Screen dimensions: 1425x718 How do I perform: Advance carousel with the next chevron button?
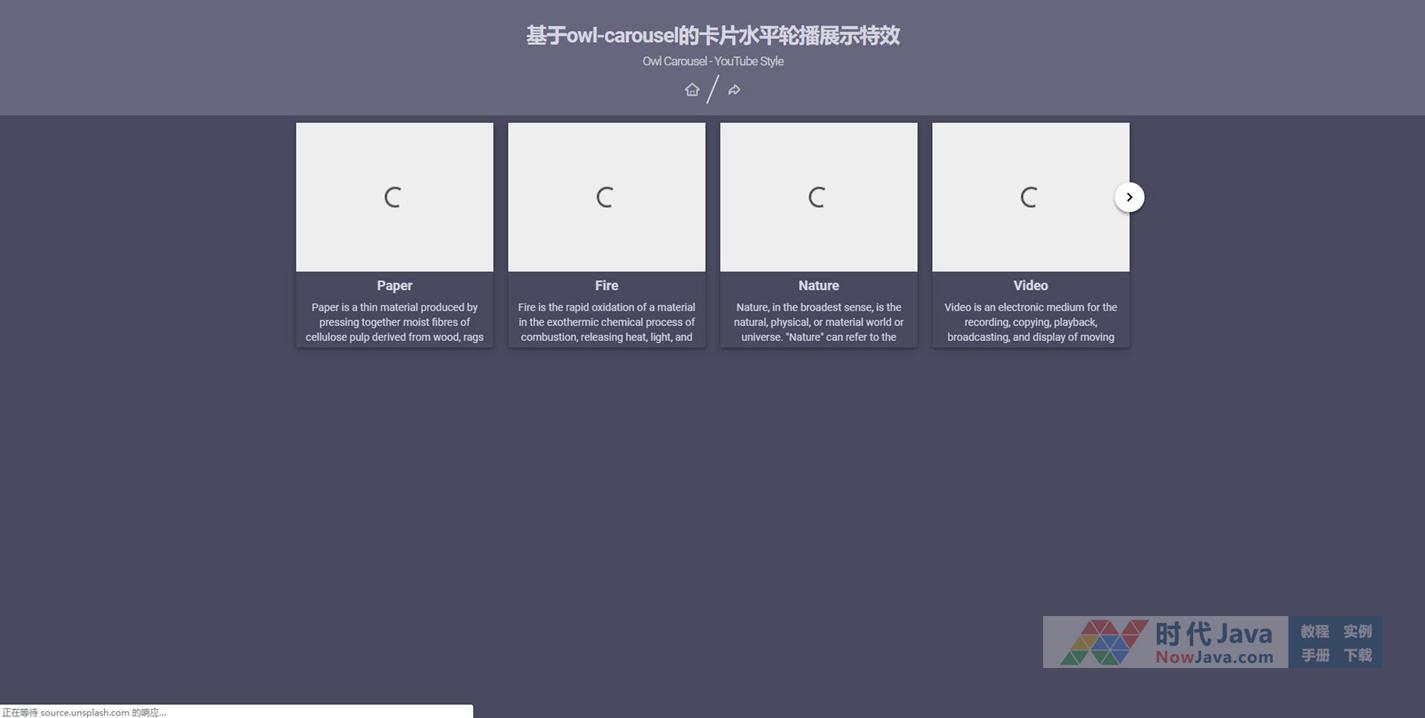pos(1129,197)
